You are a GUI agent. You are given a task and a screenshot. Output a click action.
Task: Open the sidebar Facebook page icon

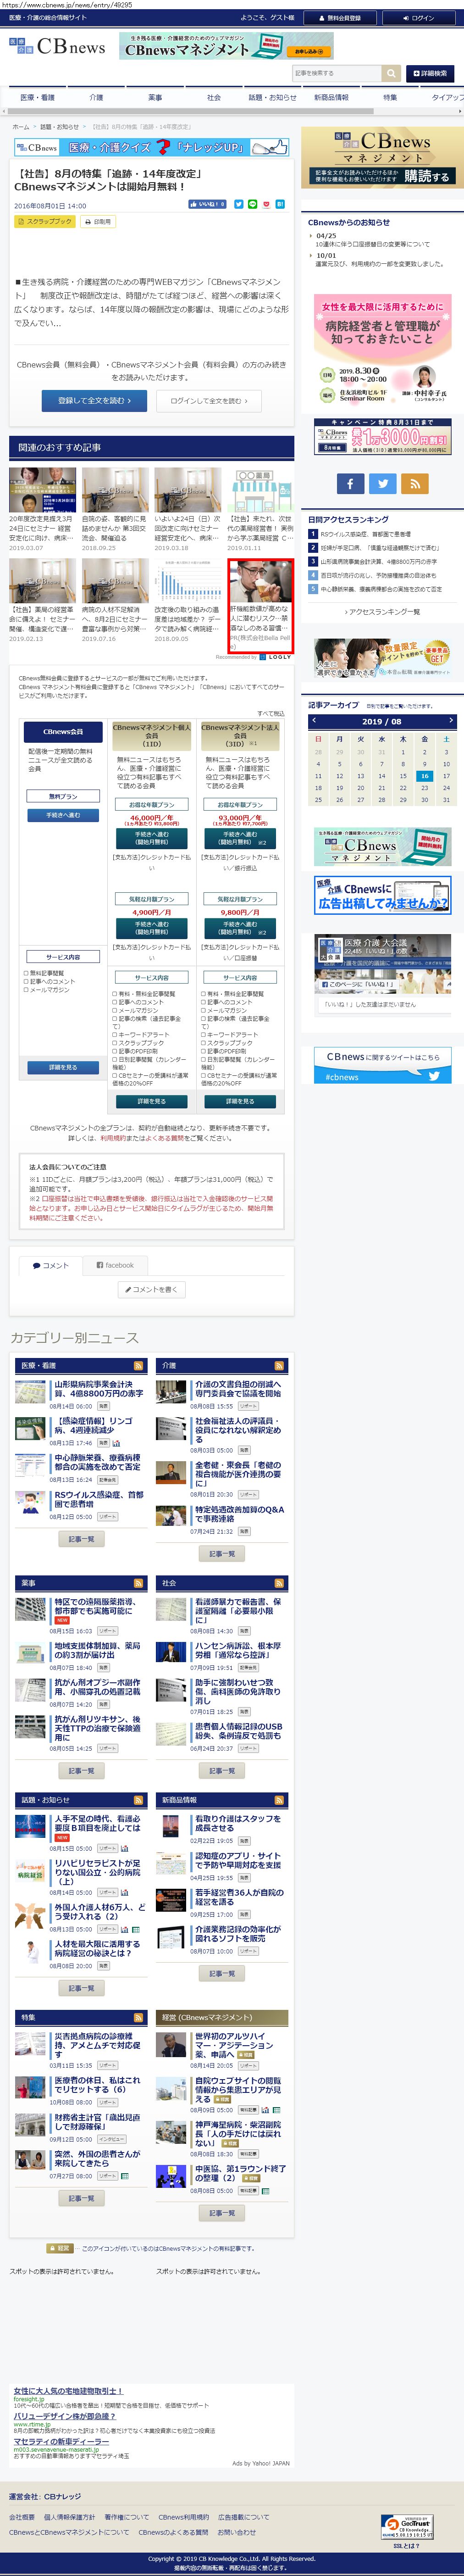click(350, 484)
